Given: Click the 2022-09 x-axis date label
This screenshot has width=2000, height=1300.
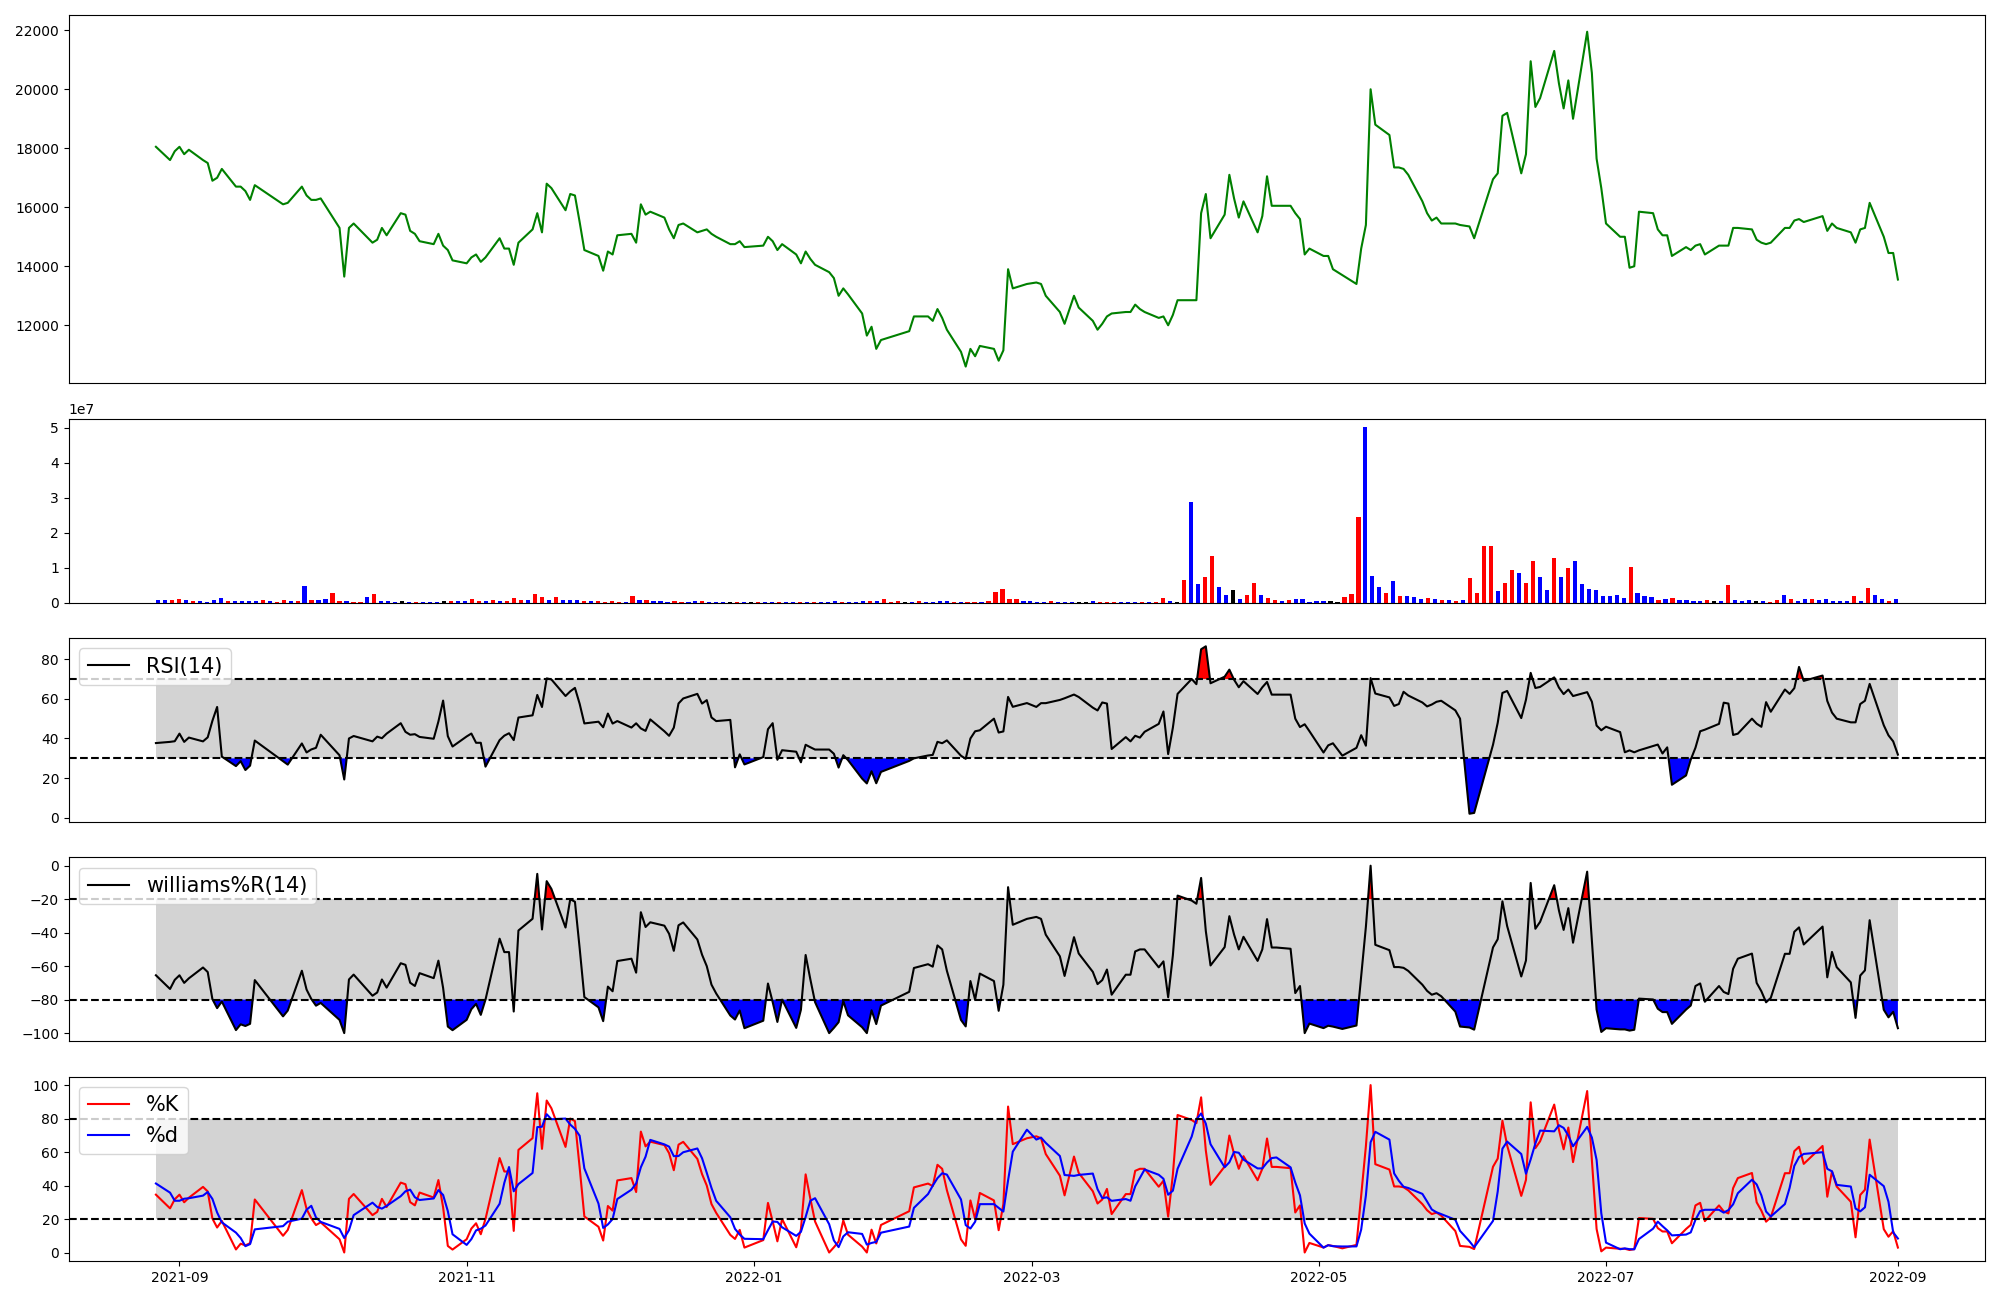Looking at the screenshot, I should 1898,1277.
